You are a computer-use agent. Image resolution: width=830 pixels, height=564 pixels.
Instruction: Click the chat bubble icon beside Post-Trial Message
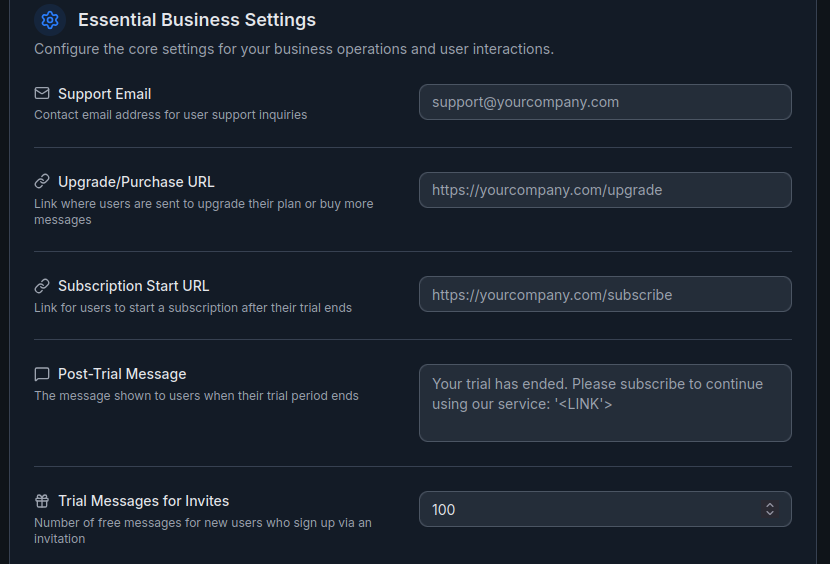42,374
